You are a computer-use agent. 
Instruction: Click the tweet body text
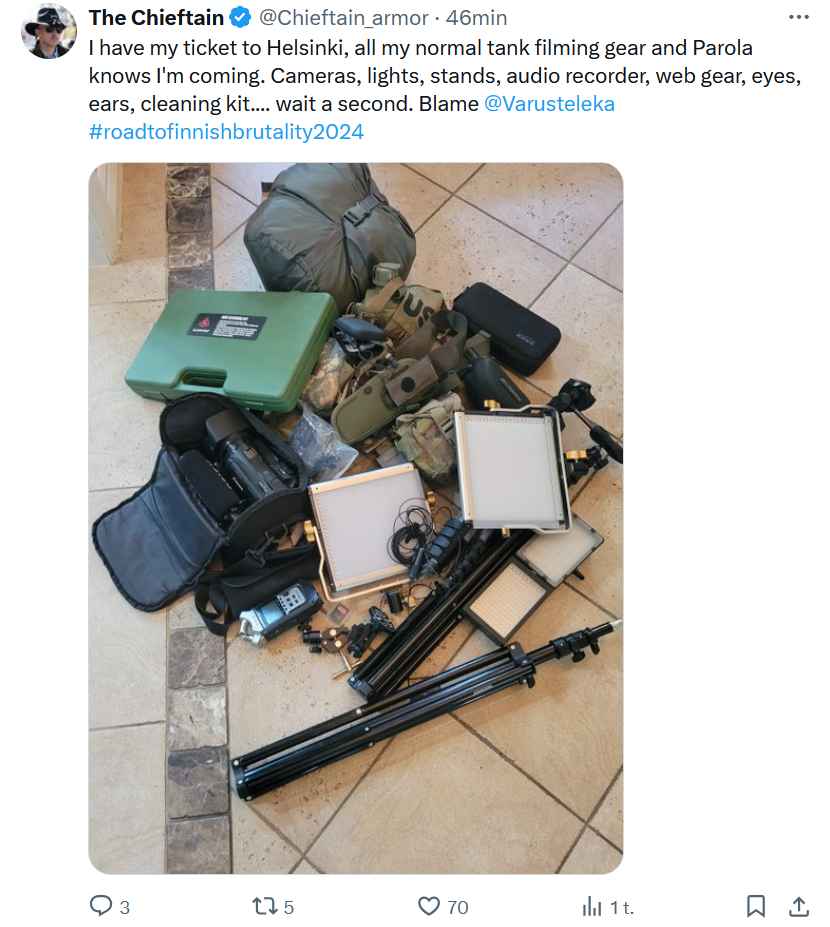pos(445,89)
